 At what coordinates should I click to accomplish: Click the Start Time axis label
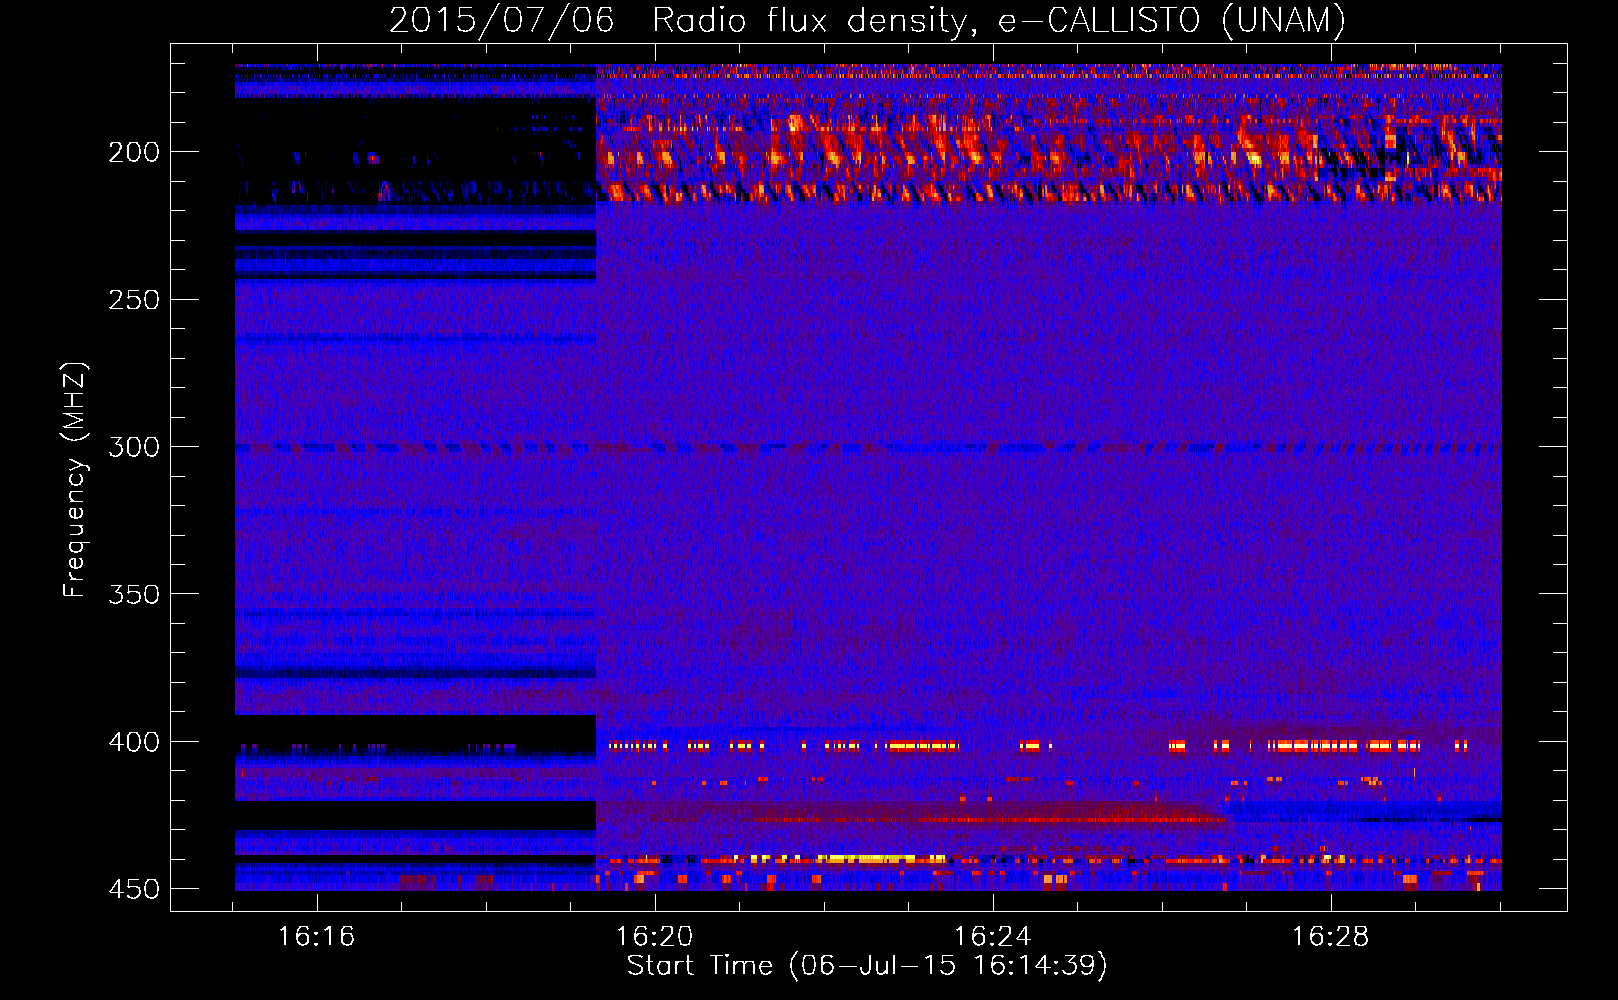(x=867, y=966)
